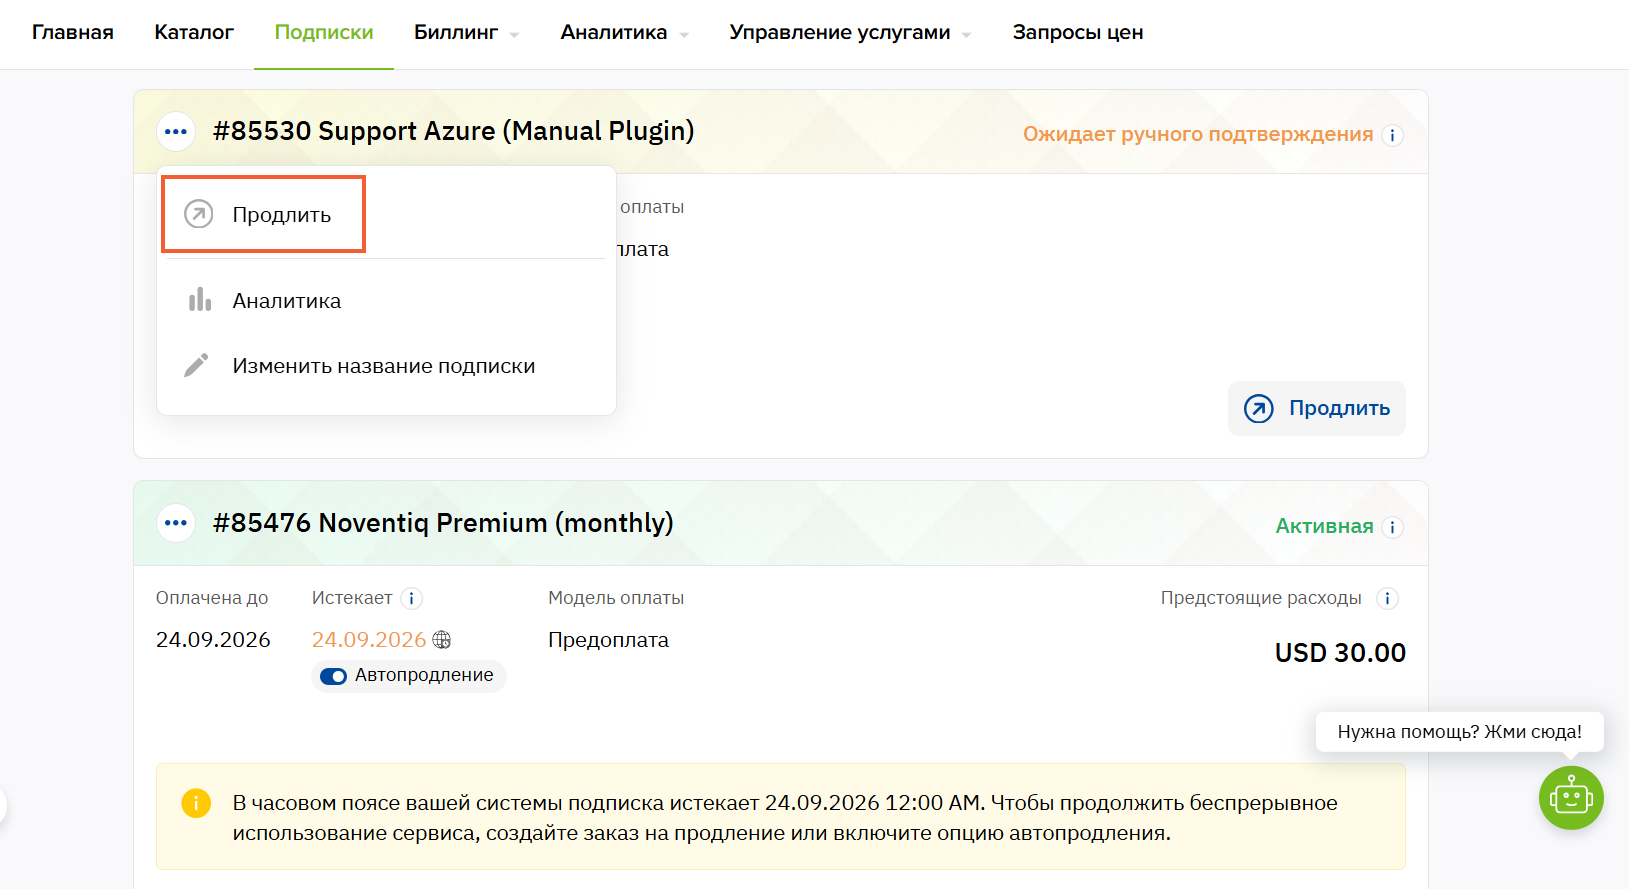Image resolution: width=1629 pixels, height=889 pixels.
Task: Click info icon next to 'Активная' status
Action: point(1392,527)
